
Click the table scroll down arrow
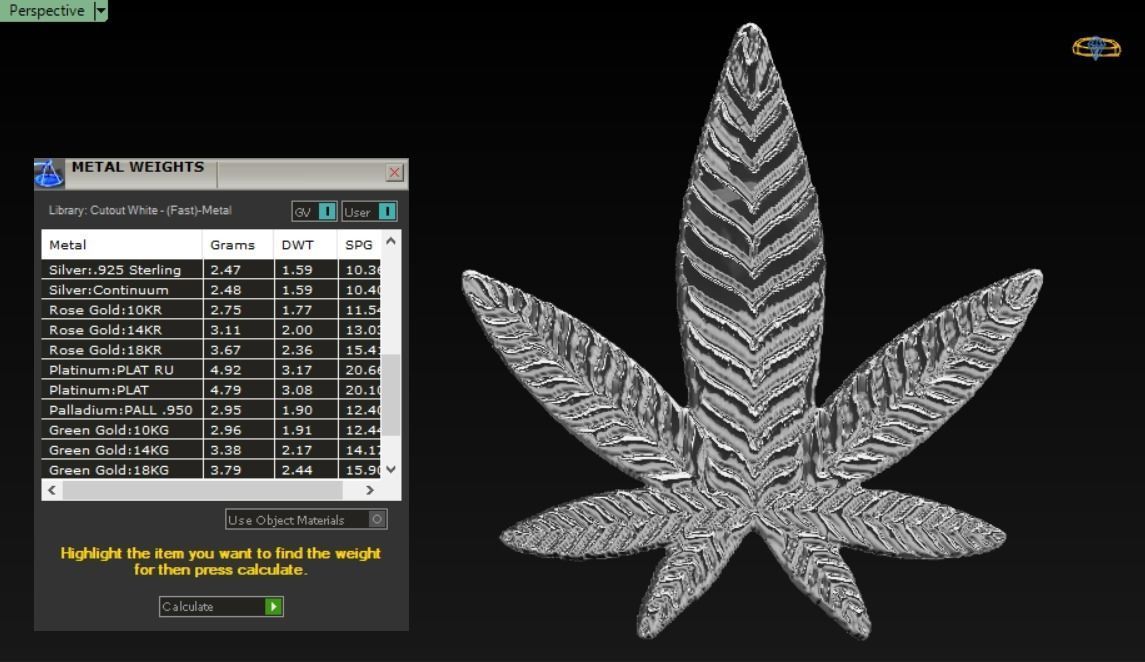click(x=391, y=469)
